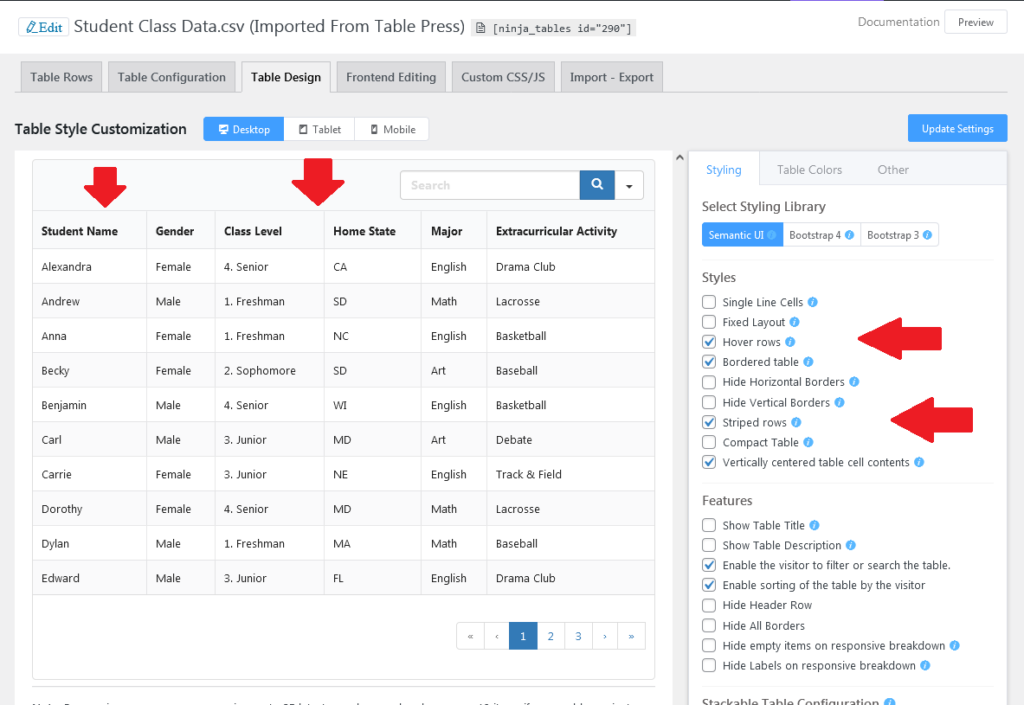Switch to the Table Colors tab
1024x705 pixels.
point(809,169)
